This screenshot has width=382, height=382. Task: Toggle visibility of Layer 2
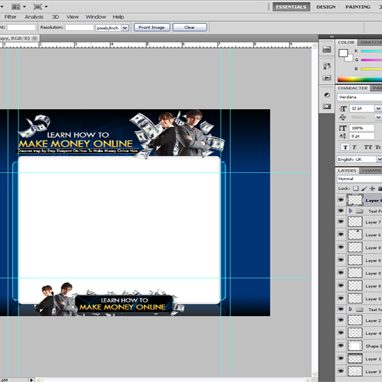pos(341,320)
